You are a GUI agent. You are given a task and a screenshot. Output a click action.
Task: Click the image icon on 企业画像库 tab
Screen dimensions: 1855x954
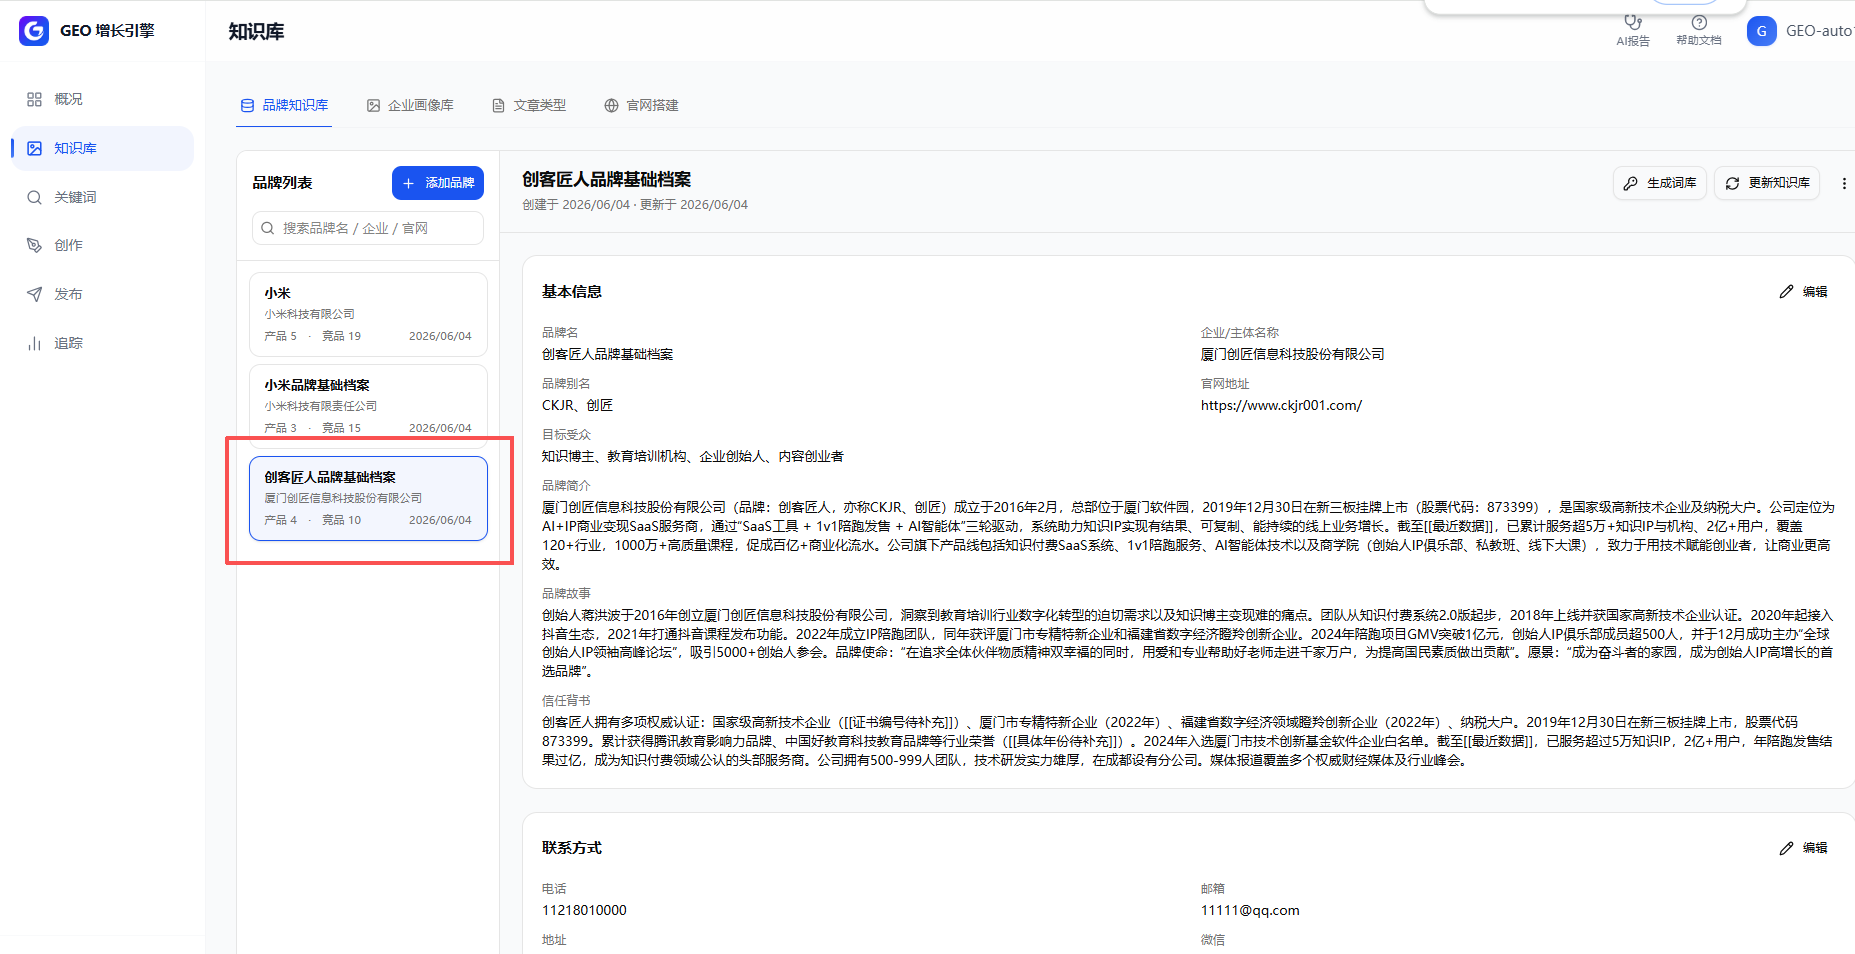point(373,105)
